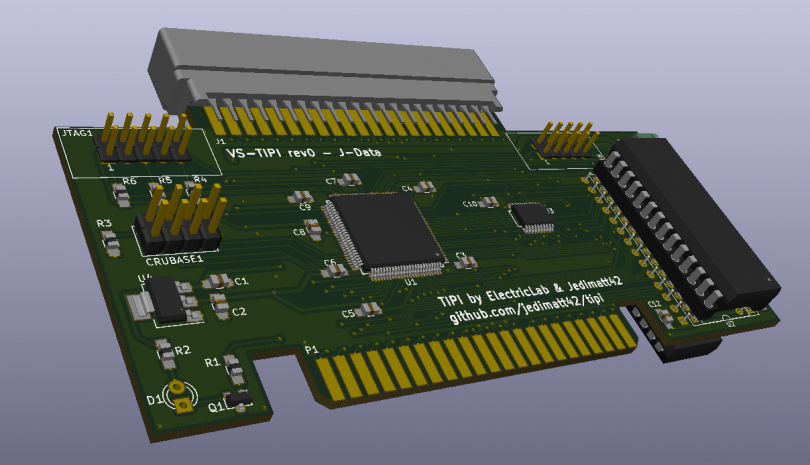Viewport: 810px width, 465px height.
Task: Click the github.com/jedimatt42/tipi silkscreen text
Action: pos(527,309)
